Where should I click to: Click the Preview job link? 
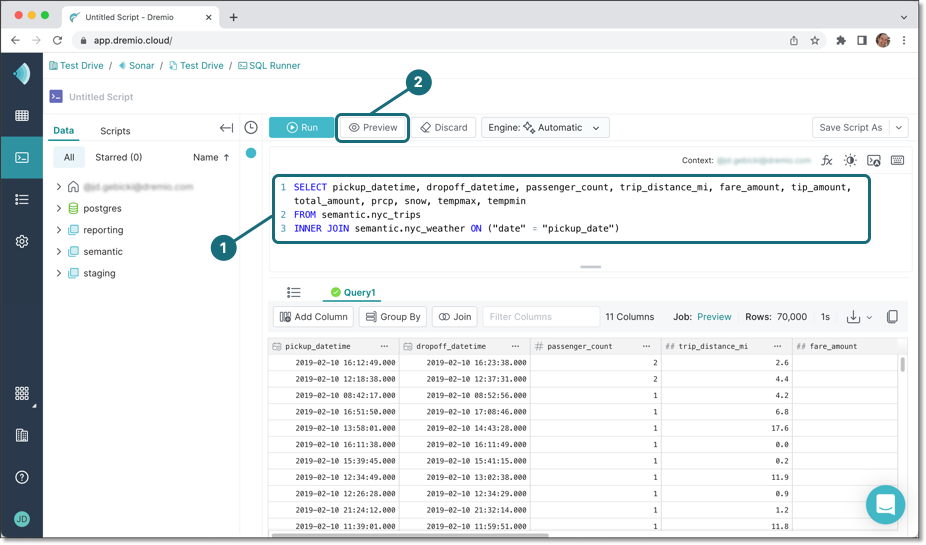[x=714, y=317]
